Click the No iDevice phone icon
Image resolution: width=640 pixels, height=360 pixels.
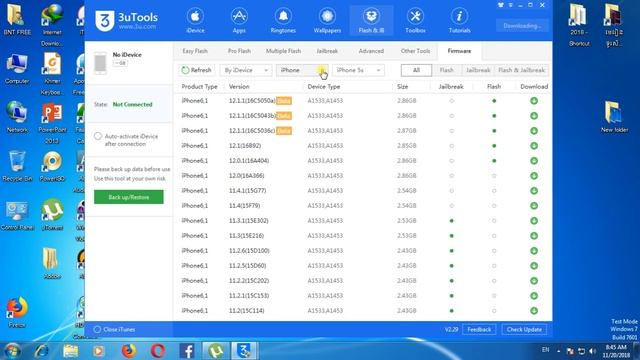click(100, 63)
